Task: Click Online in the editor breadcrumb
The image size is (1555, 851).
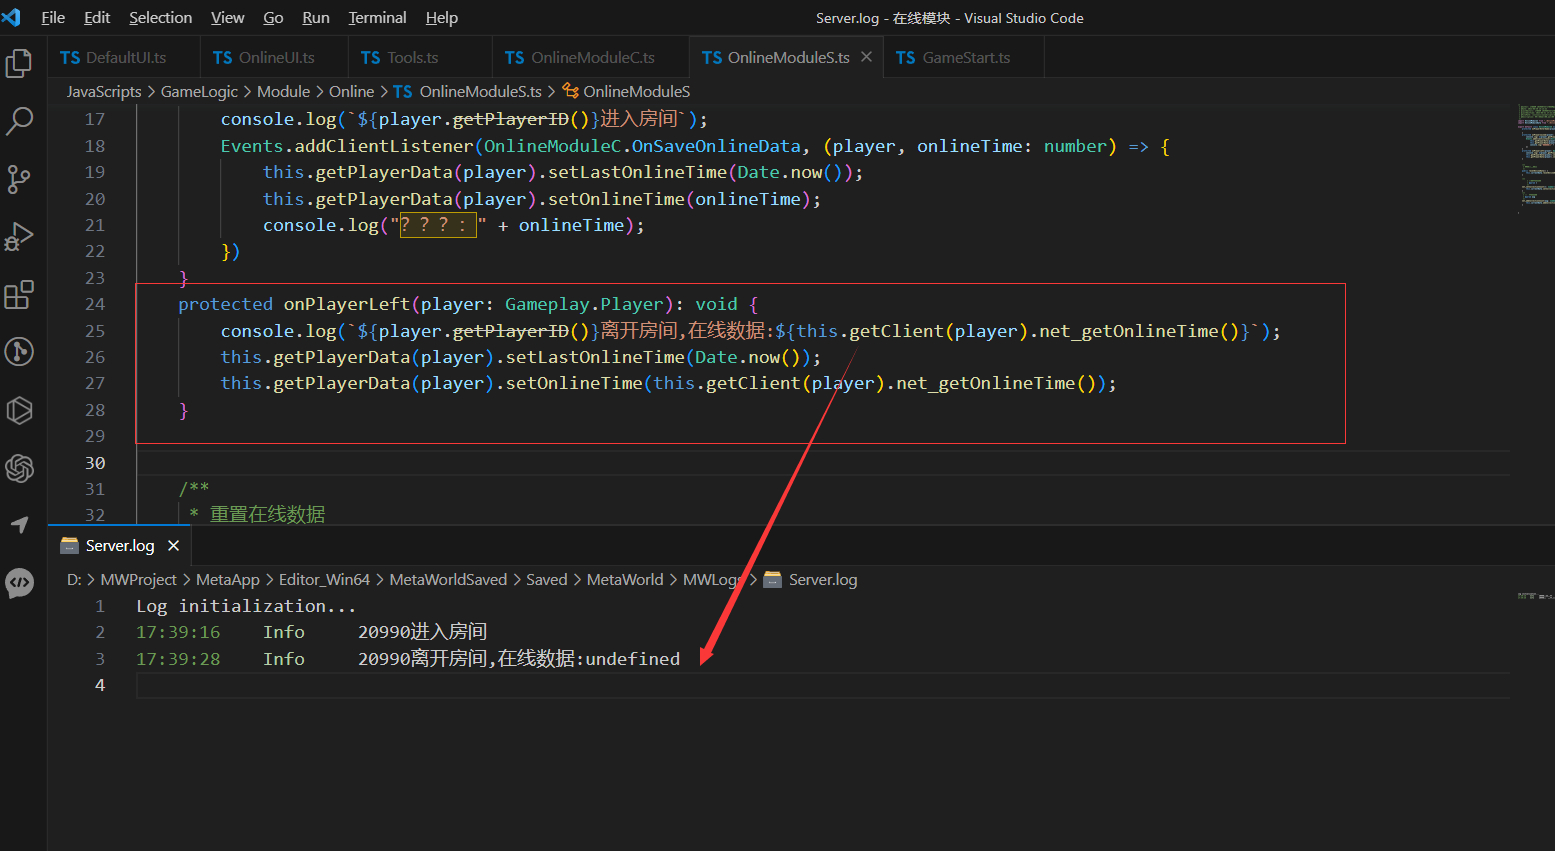Action: (x=351, y=91)
